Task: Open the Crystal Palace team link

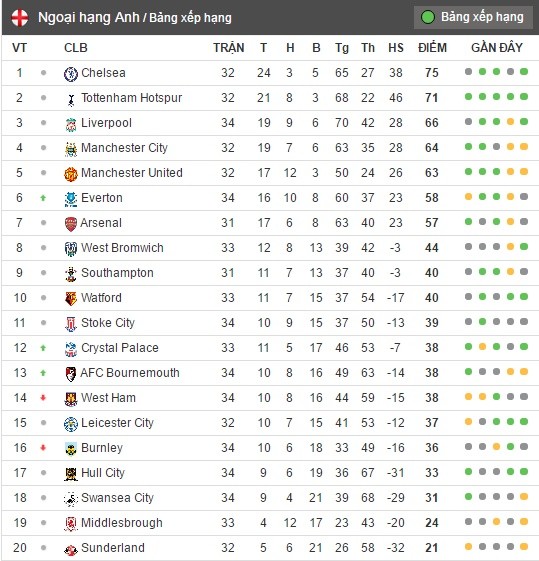Action: point(119,347)
